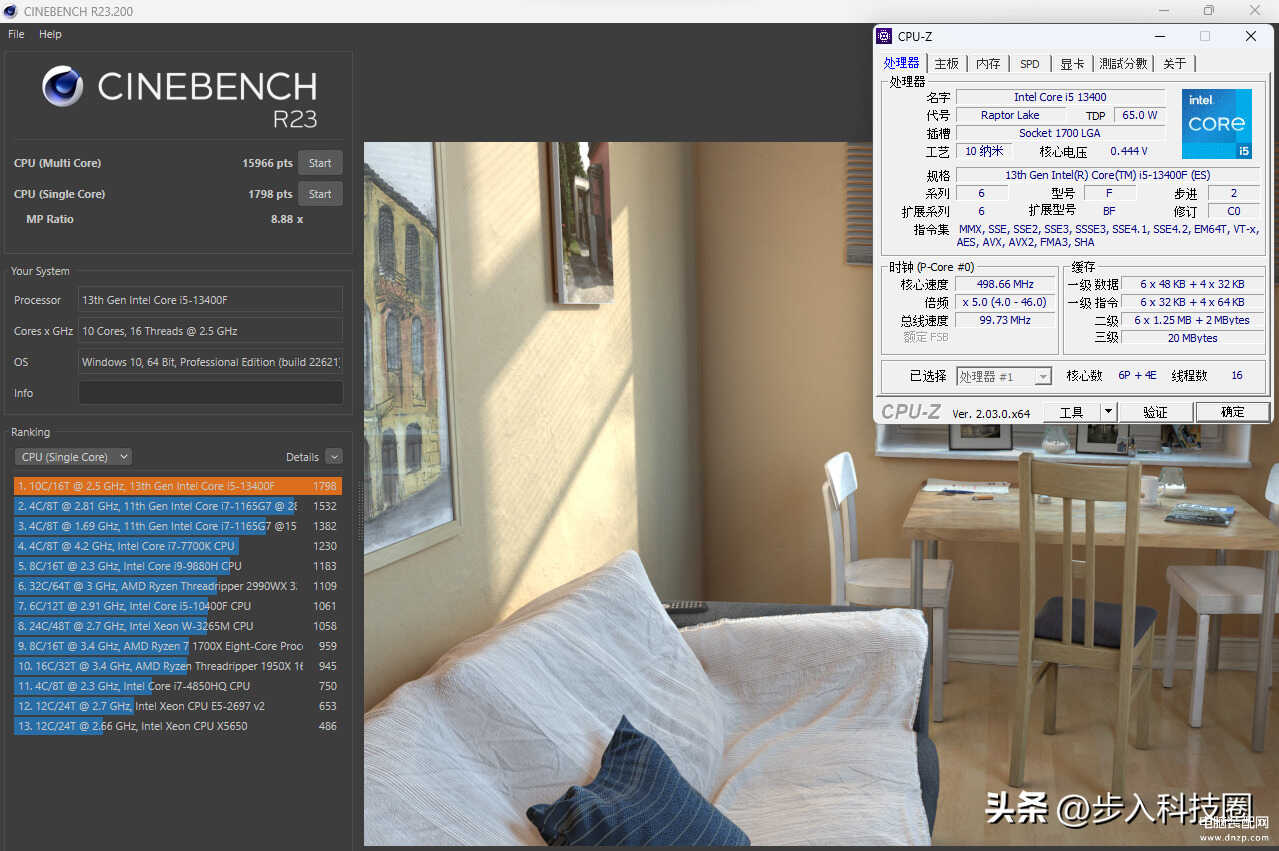This screenshot has width=1279, height=851.
Task: Expand the ranking Details chevron
Action: (x=334, y=457)
